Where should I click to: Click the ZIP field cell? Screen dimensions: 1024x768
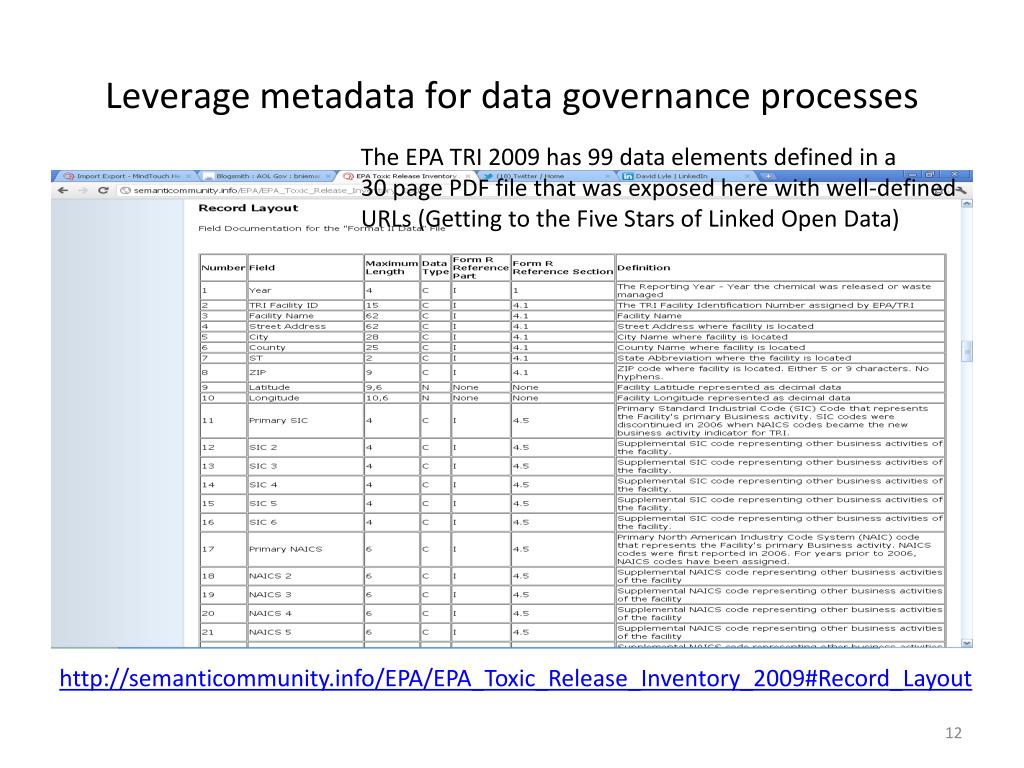pyautogui.click(x=305, y=373)
